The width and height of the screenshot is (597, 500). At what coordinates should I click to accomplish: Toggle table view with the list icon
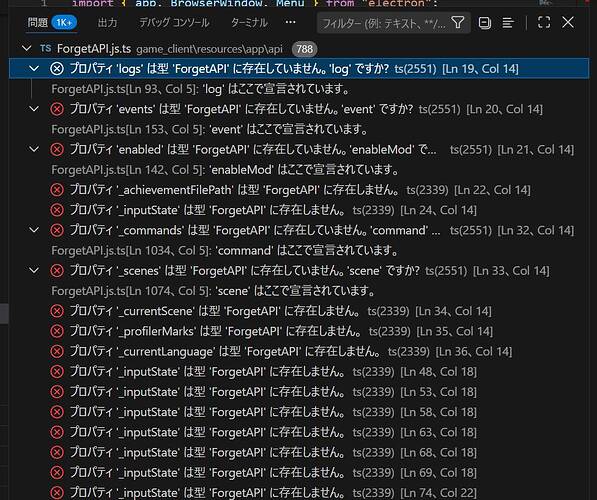coord(508,23)
